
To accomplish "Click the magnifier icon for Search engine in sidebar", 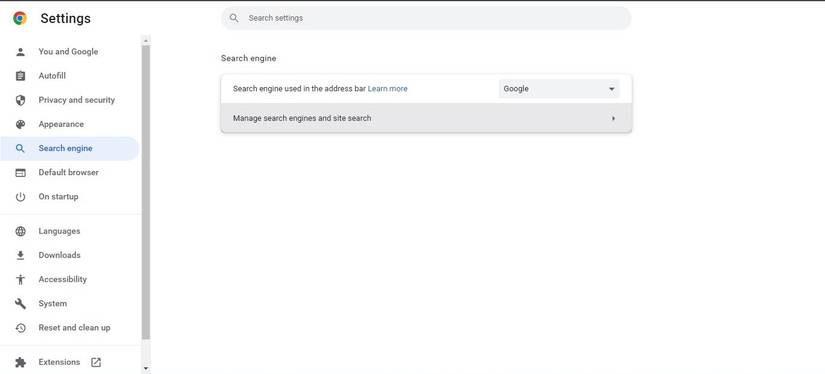I will 21,148.
